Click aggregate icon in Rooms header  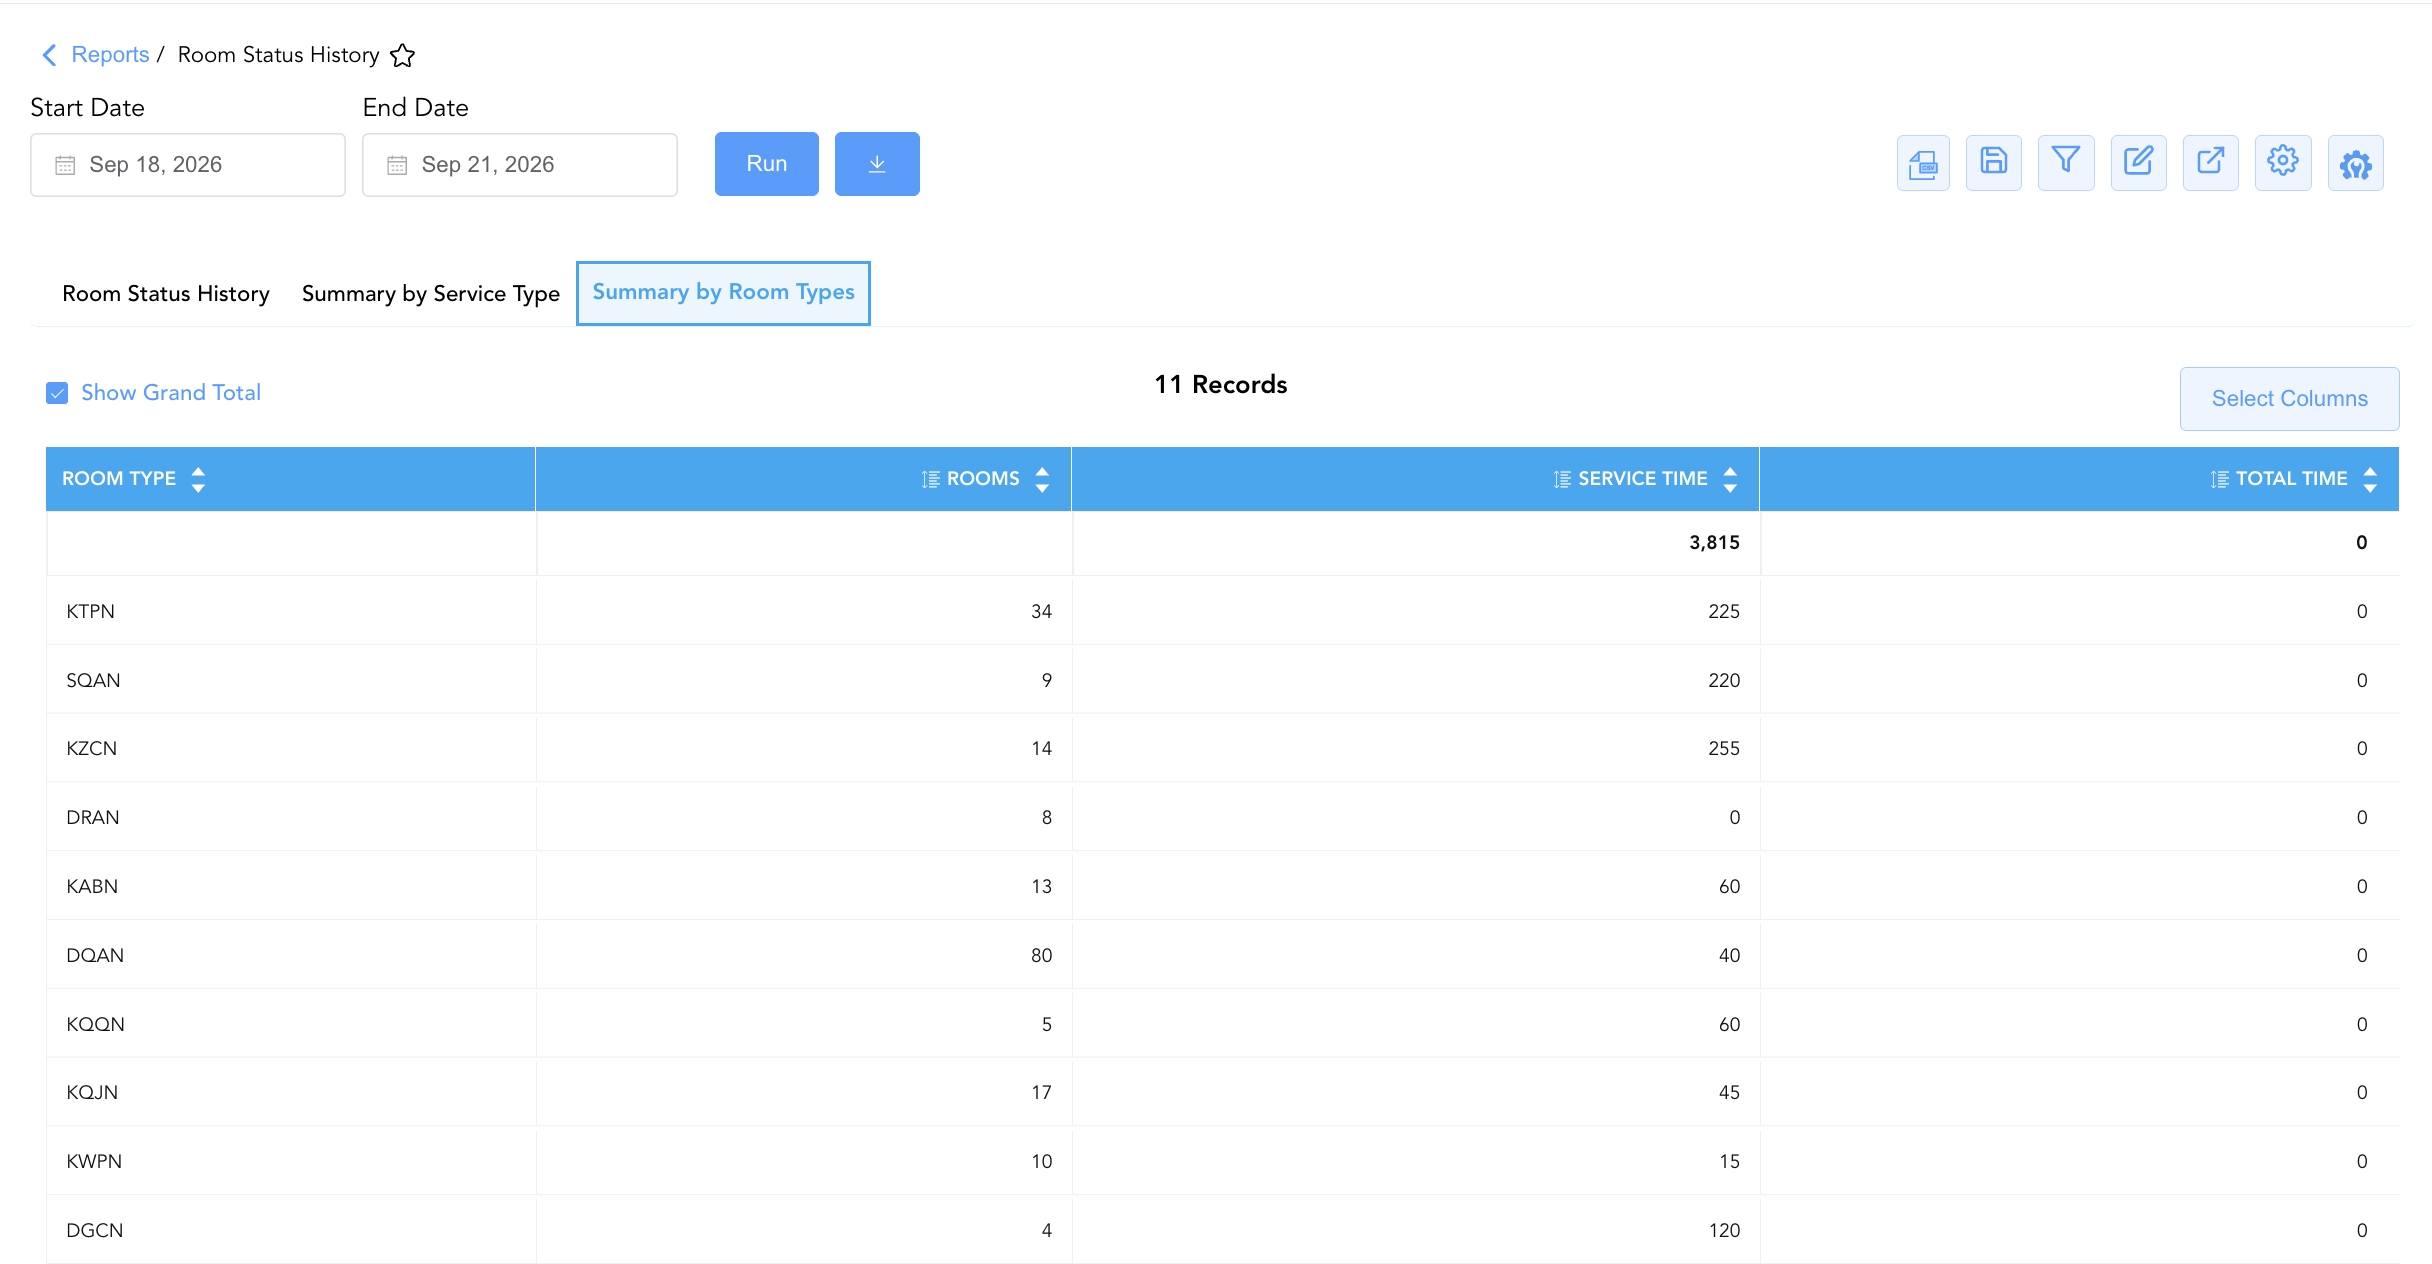[930, 479]
